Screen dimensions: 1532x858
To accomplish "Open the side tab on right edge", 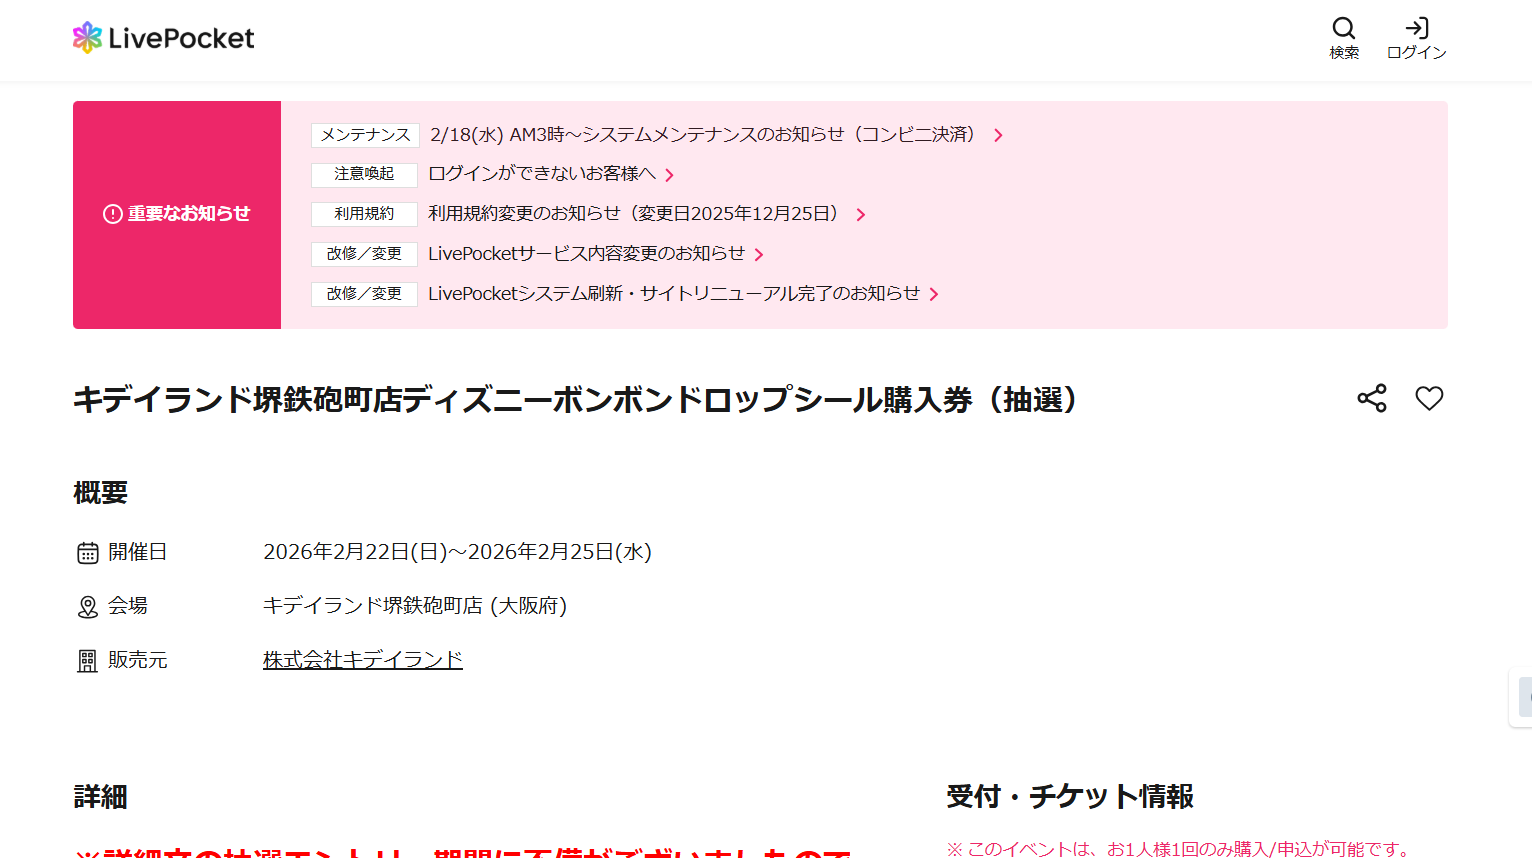I will pyautogui.click(x=1521, y=697).
